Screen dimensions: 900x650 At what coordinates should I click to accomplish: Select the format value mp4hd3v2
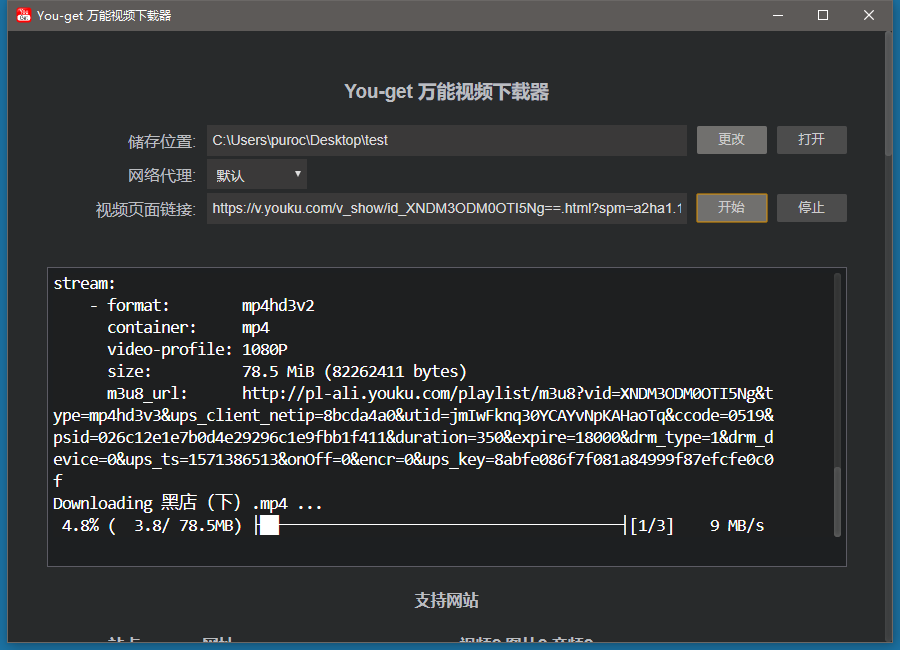tap(278, 305)
